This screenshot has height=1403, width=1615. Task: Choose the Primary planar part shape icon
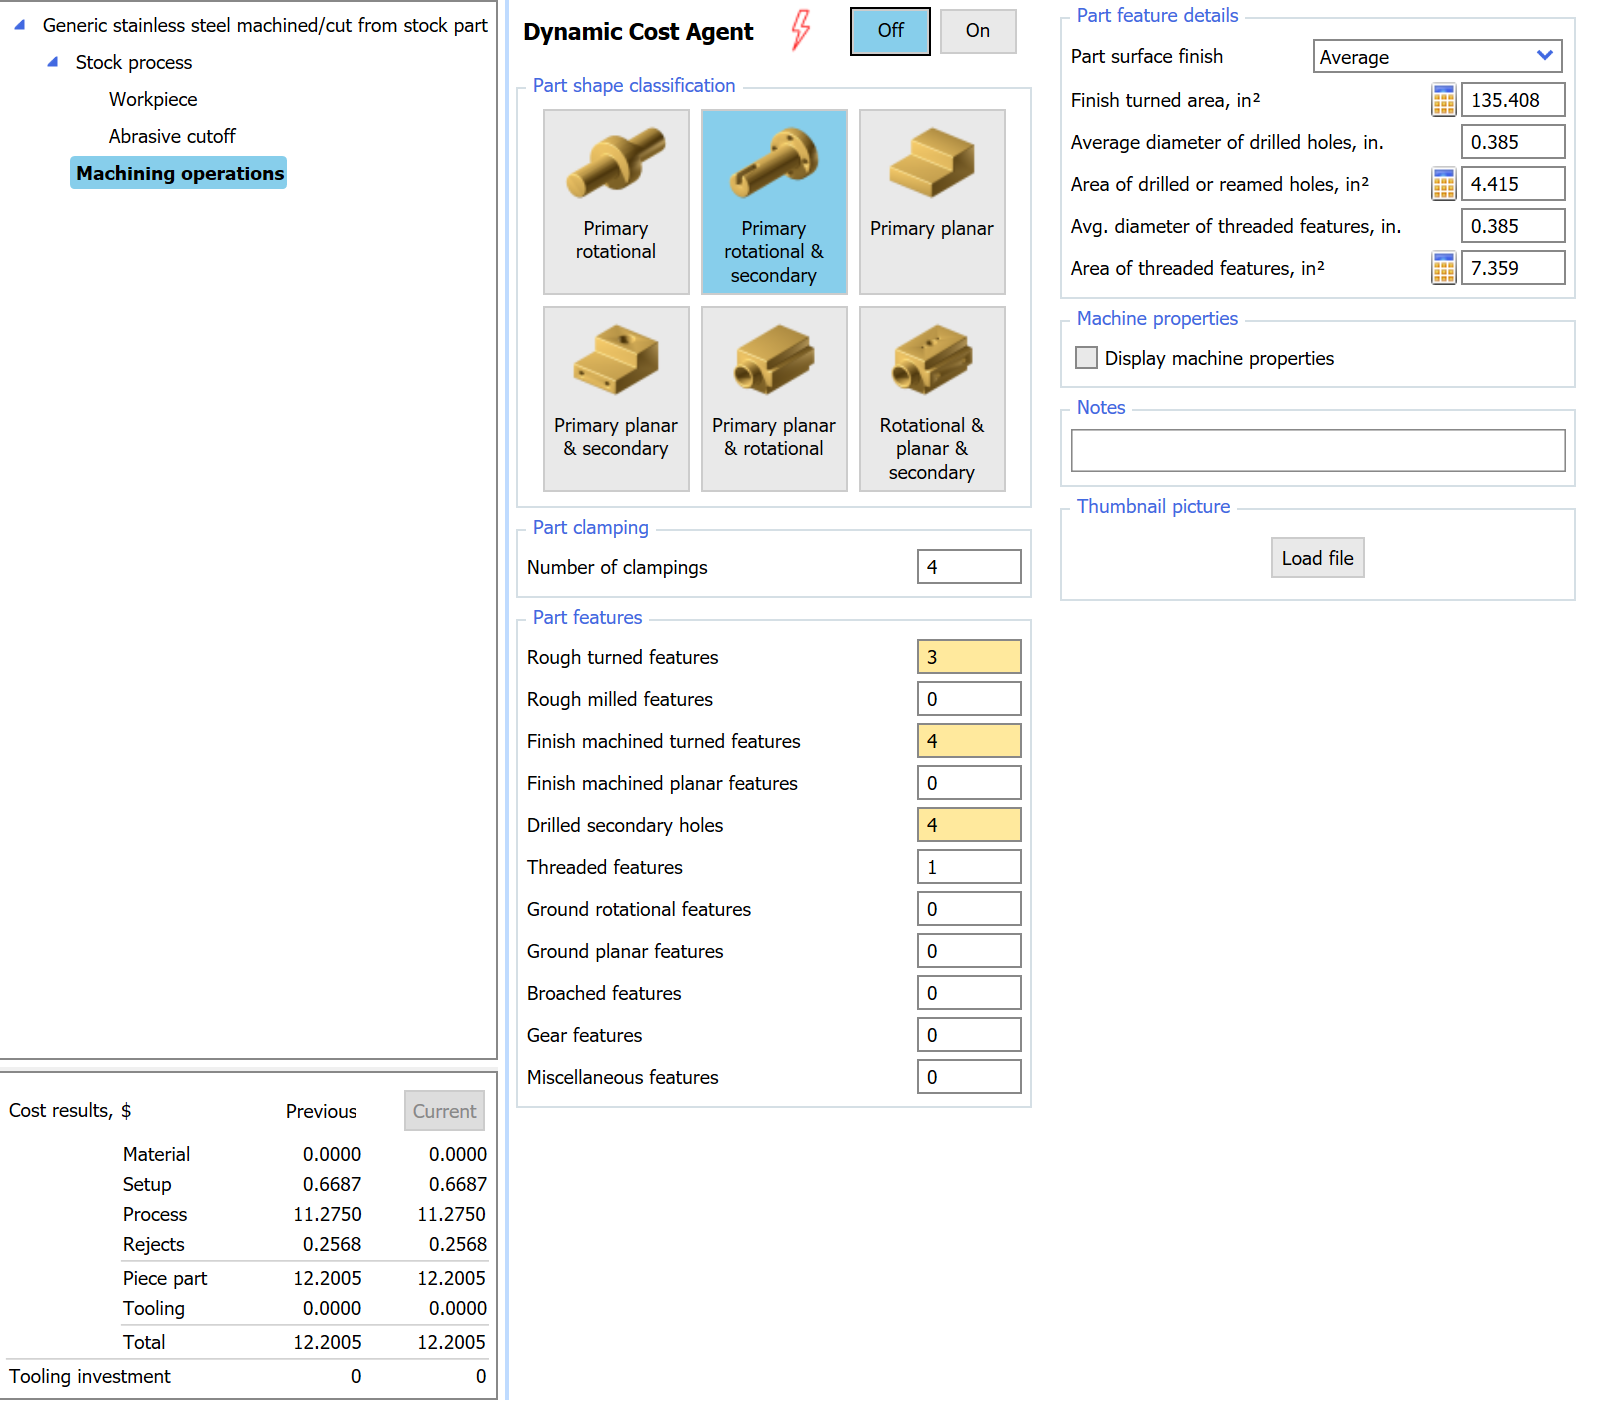click(x=931, y=200)
